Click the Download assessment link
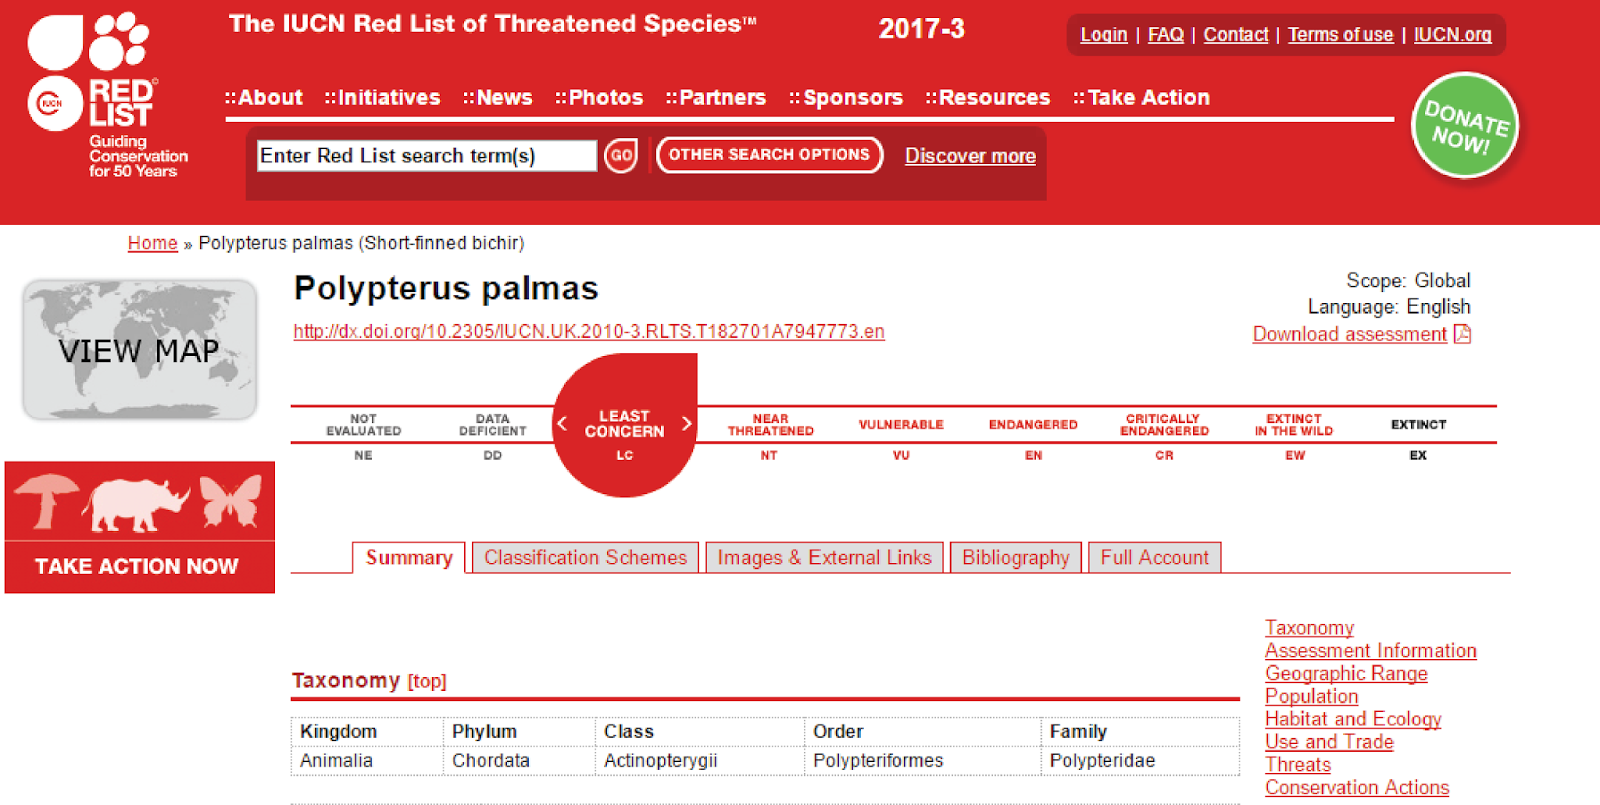Viewport: 1600px width, 805px height. click(1350, 334)
